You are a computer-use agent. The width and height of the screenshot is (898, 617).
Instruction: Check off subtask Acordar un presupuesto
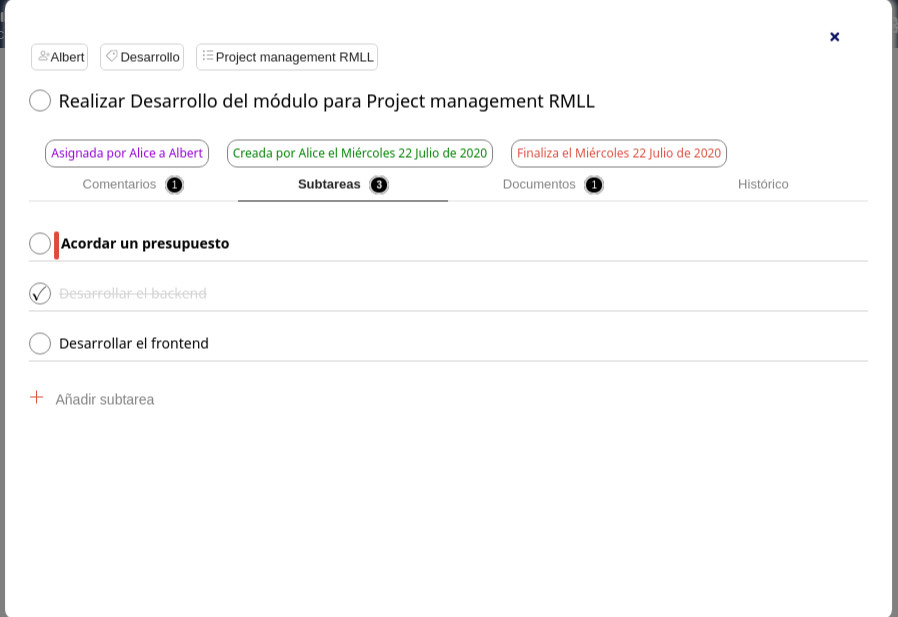coord(40,243)
